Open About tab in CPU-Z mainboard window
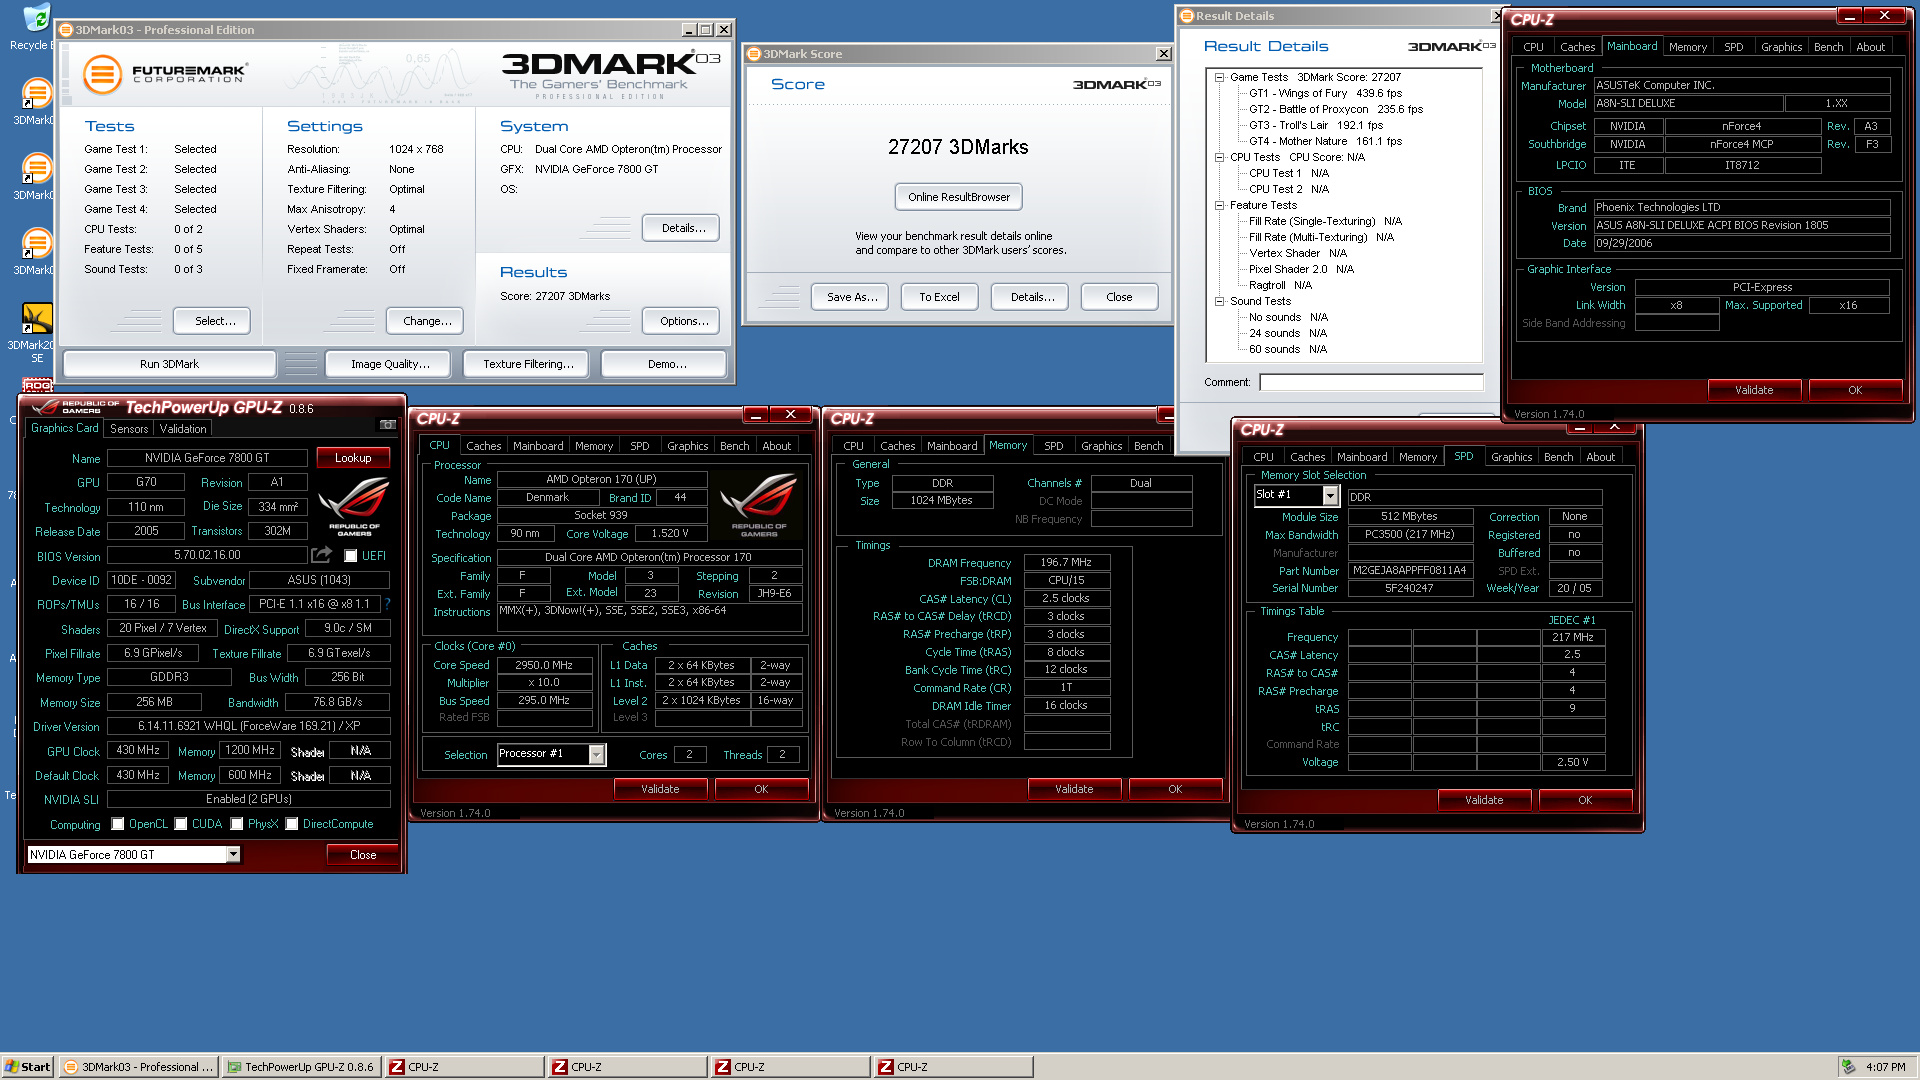Screen dimensions: 1920x1080 click(1871, 47)
